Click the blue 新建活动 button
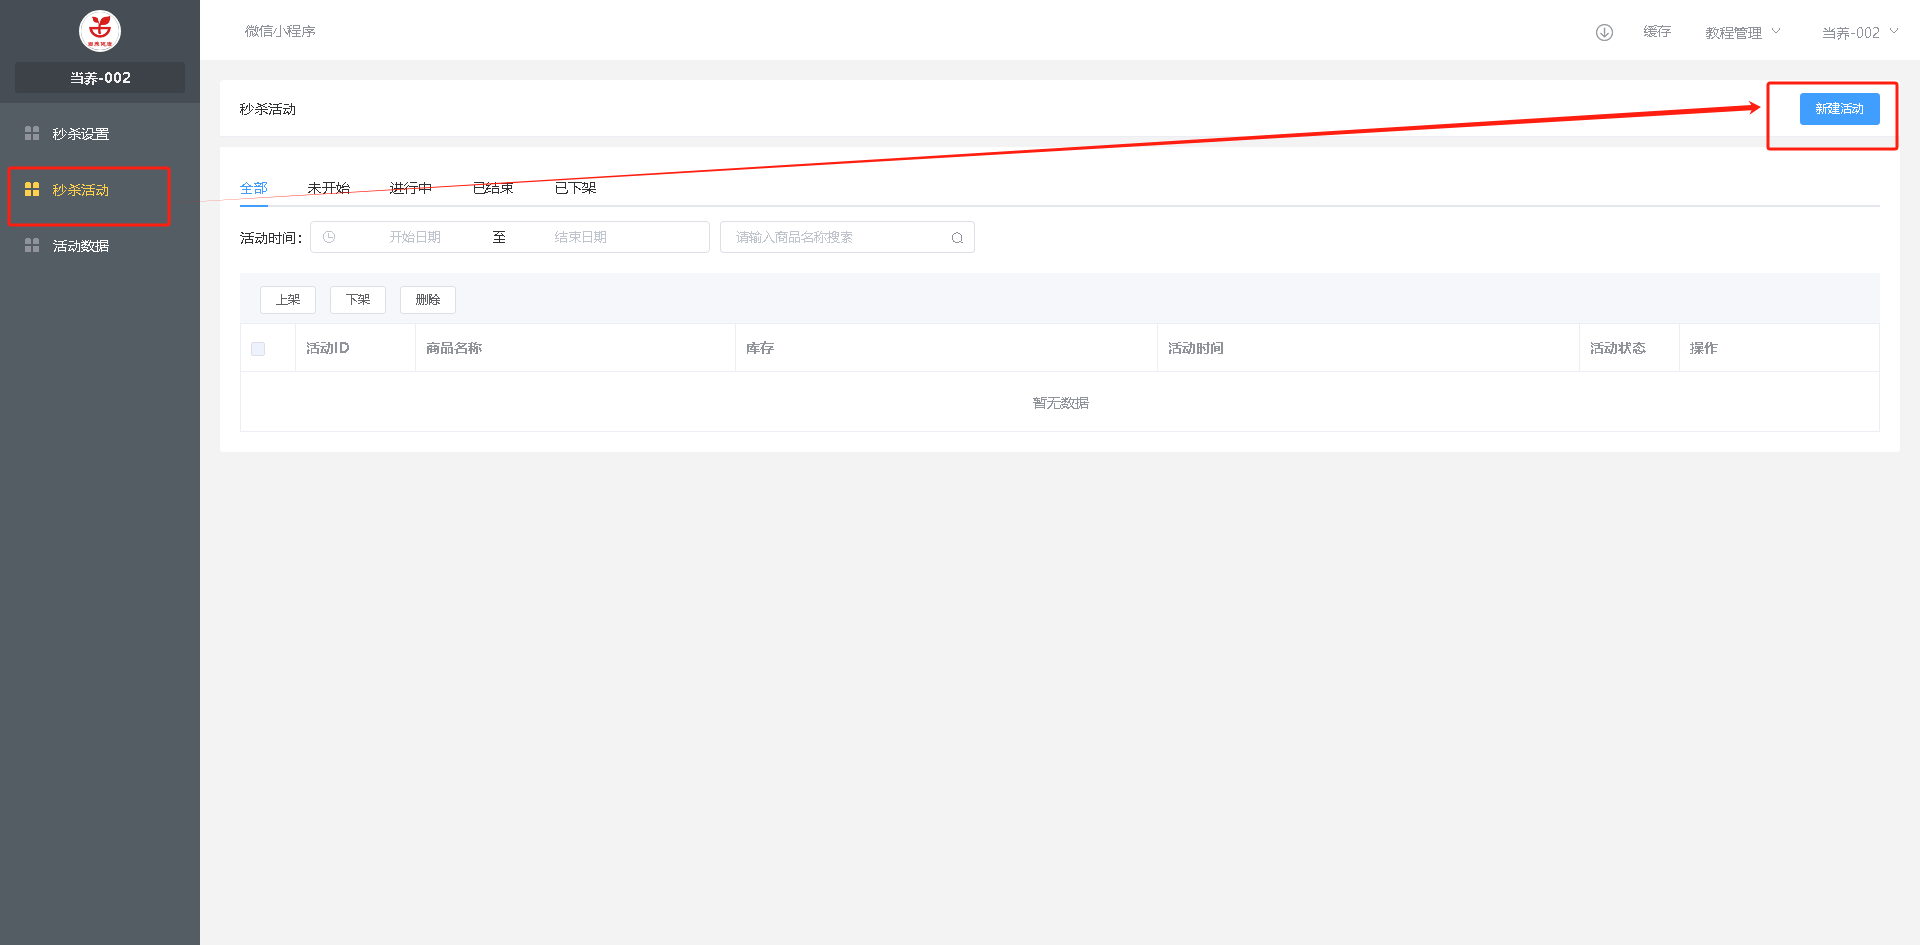The height and width of the screenshot is (945, 1920). pyautogui.click(x=1839, y=109)
